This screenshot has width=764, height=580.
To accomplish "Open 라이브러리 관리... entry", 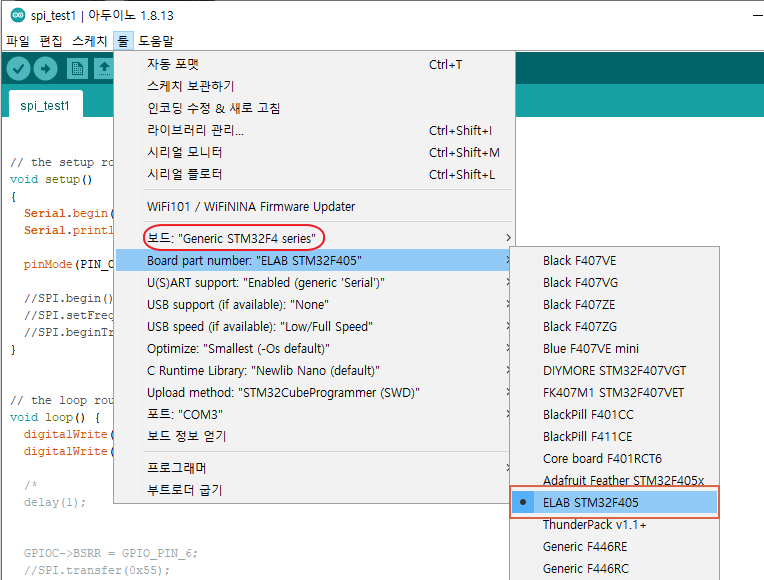I will coord(315,130).
